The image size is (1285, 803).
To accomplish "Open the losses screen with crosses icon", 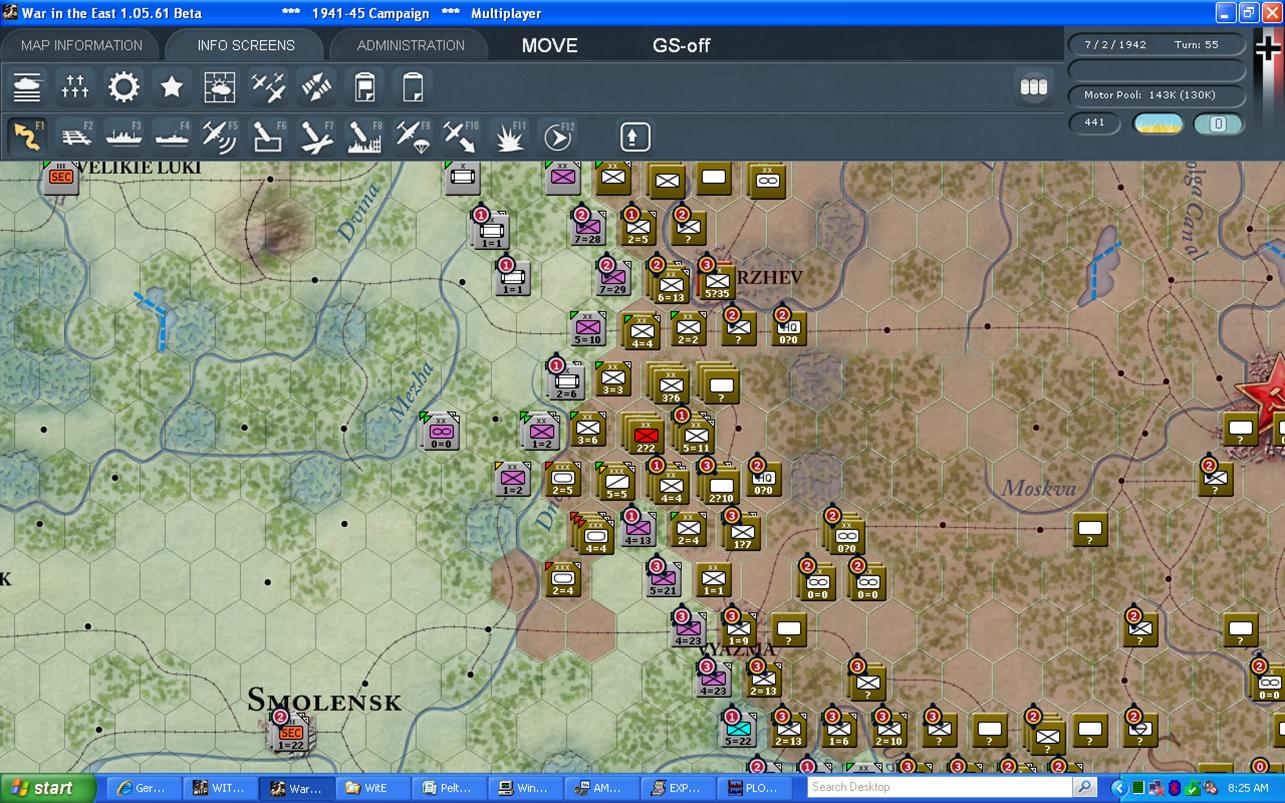I will pos(75,88).
